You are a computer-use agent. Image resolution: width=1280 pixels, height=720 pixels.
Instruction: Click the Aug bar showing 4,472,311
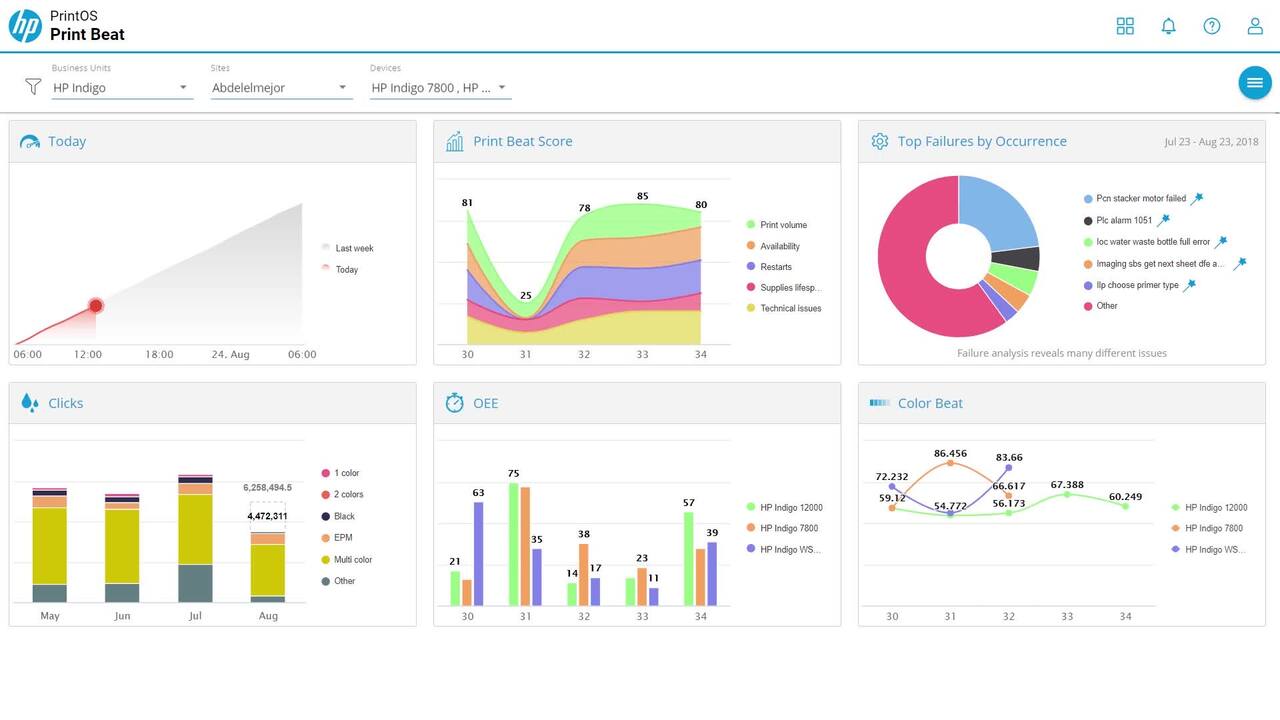point(268,567)
